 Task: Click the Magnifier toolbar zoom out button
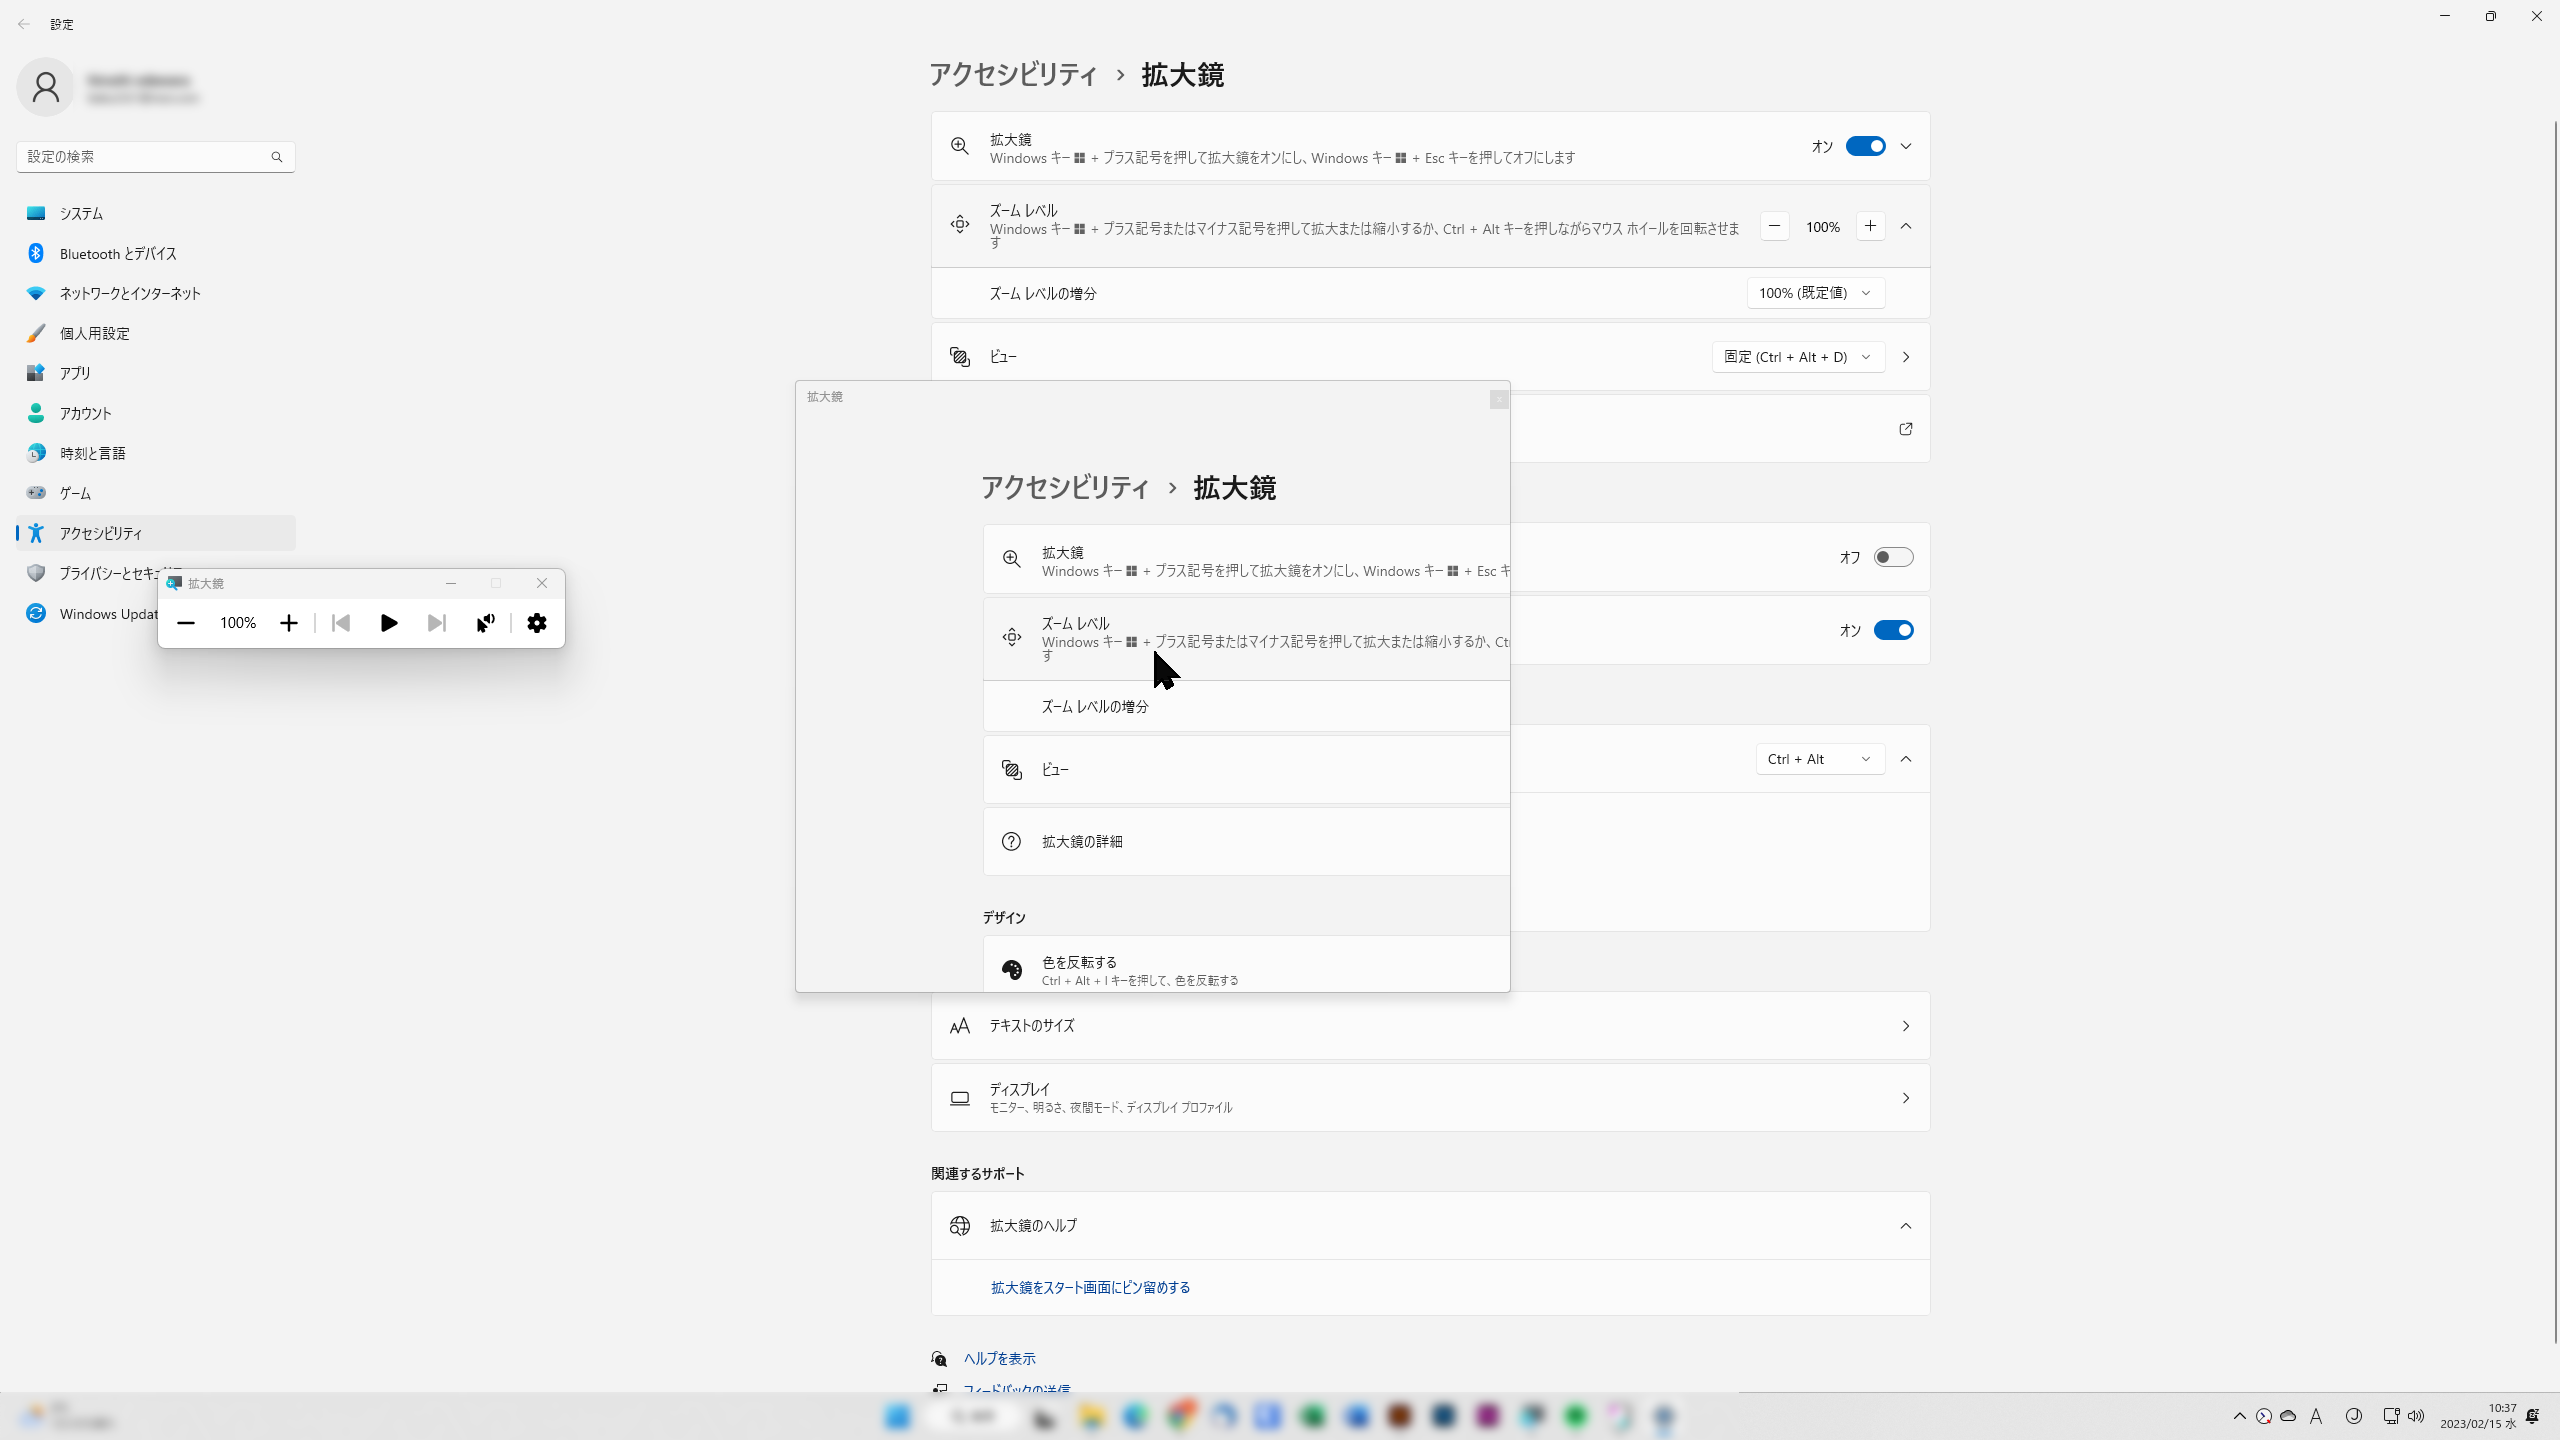[186, 623]
